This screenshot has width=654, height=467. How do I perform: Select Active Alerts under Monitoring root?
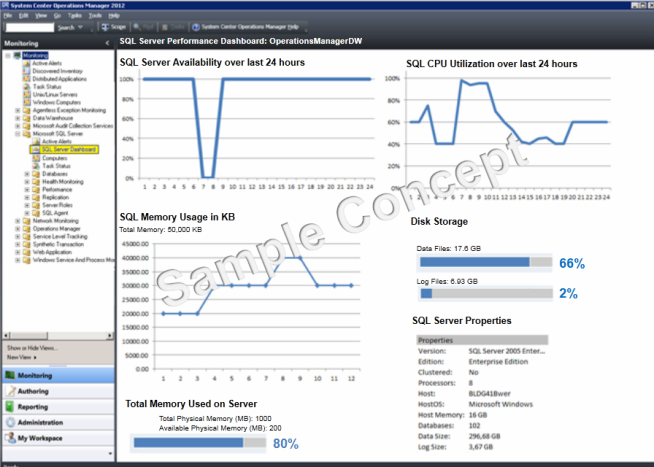coord(47,63)
